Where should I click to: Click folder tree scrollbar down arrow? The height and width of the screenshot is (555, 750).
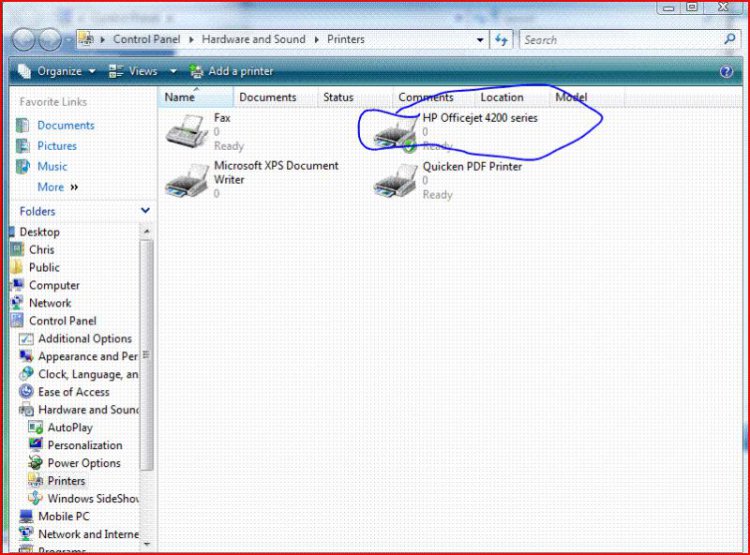click(147, 544)
